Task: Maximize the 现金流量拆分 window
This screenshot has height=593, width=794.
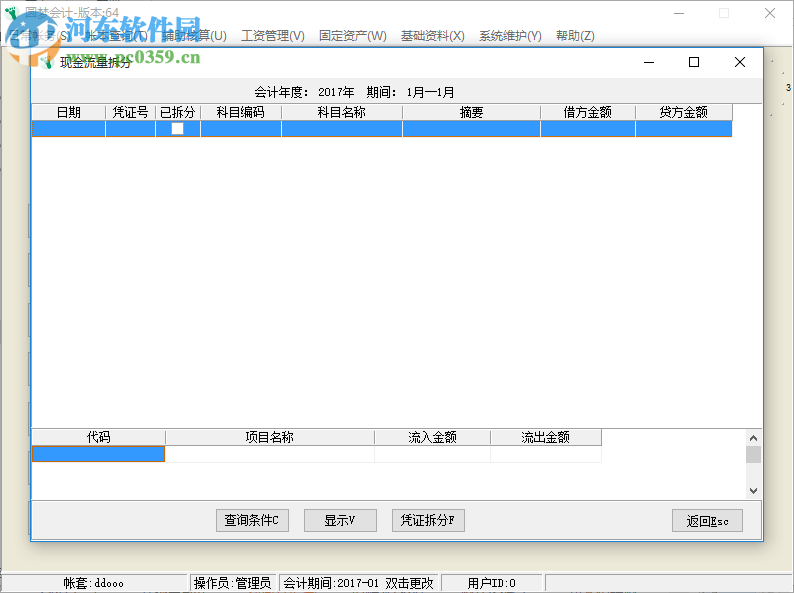Action: (694, 62)
